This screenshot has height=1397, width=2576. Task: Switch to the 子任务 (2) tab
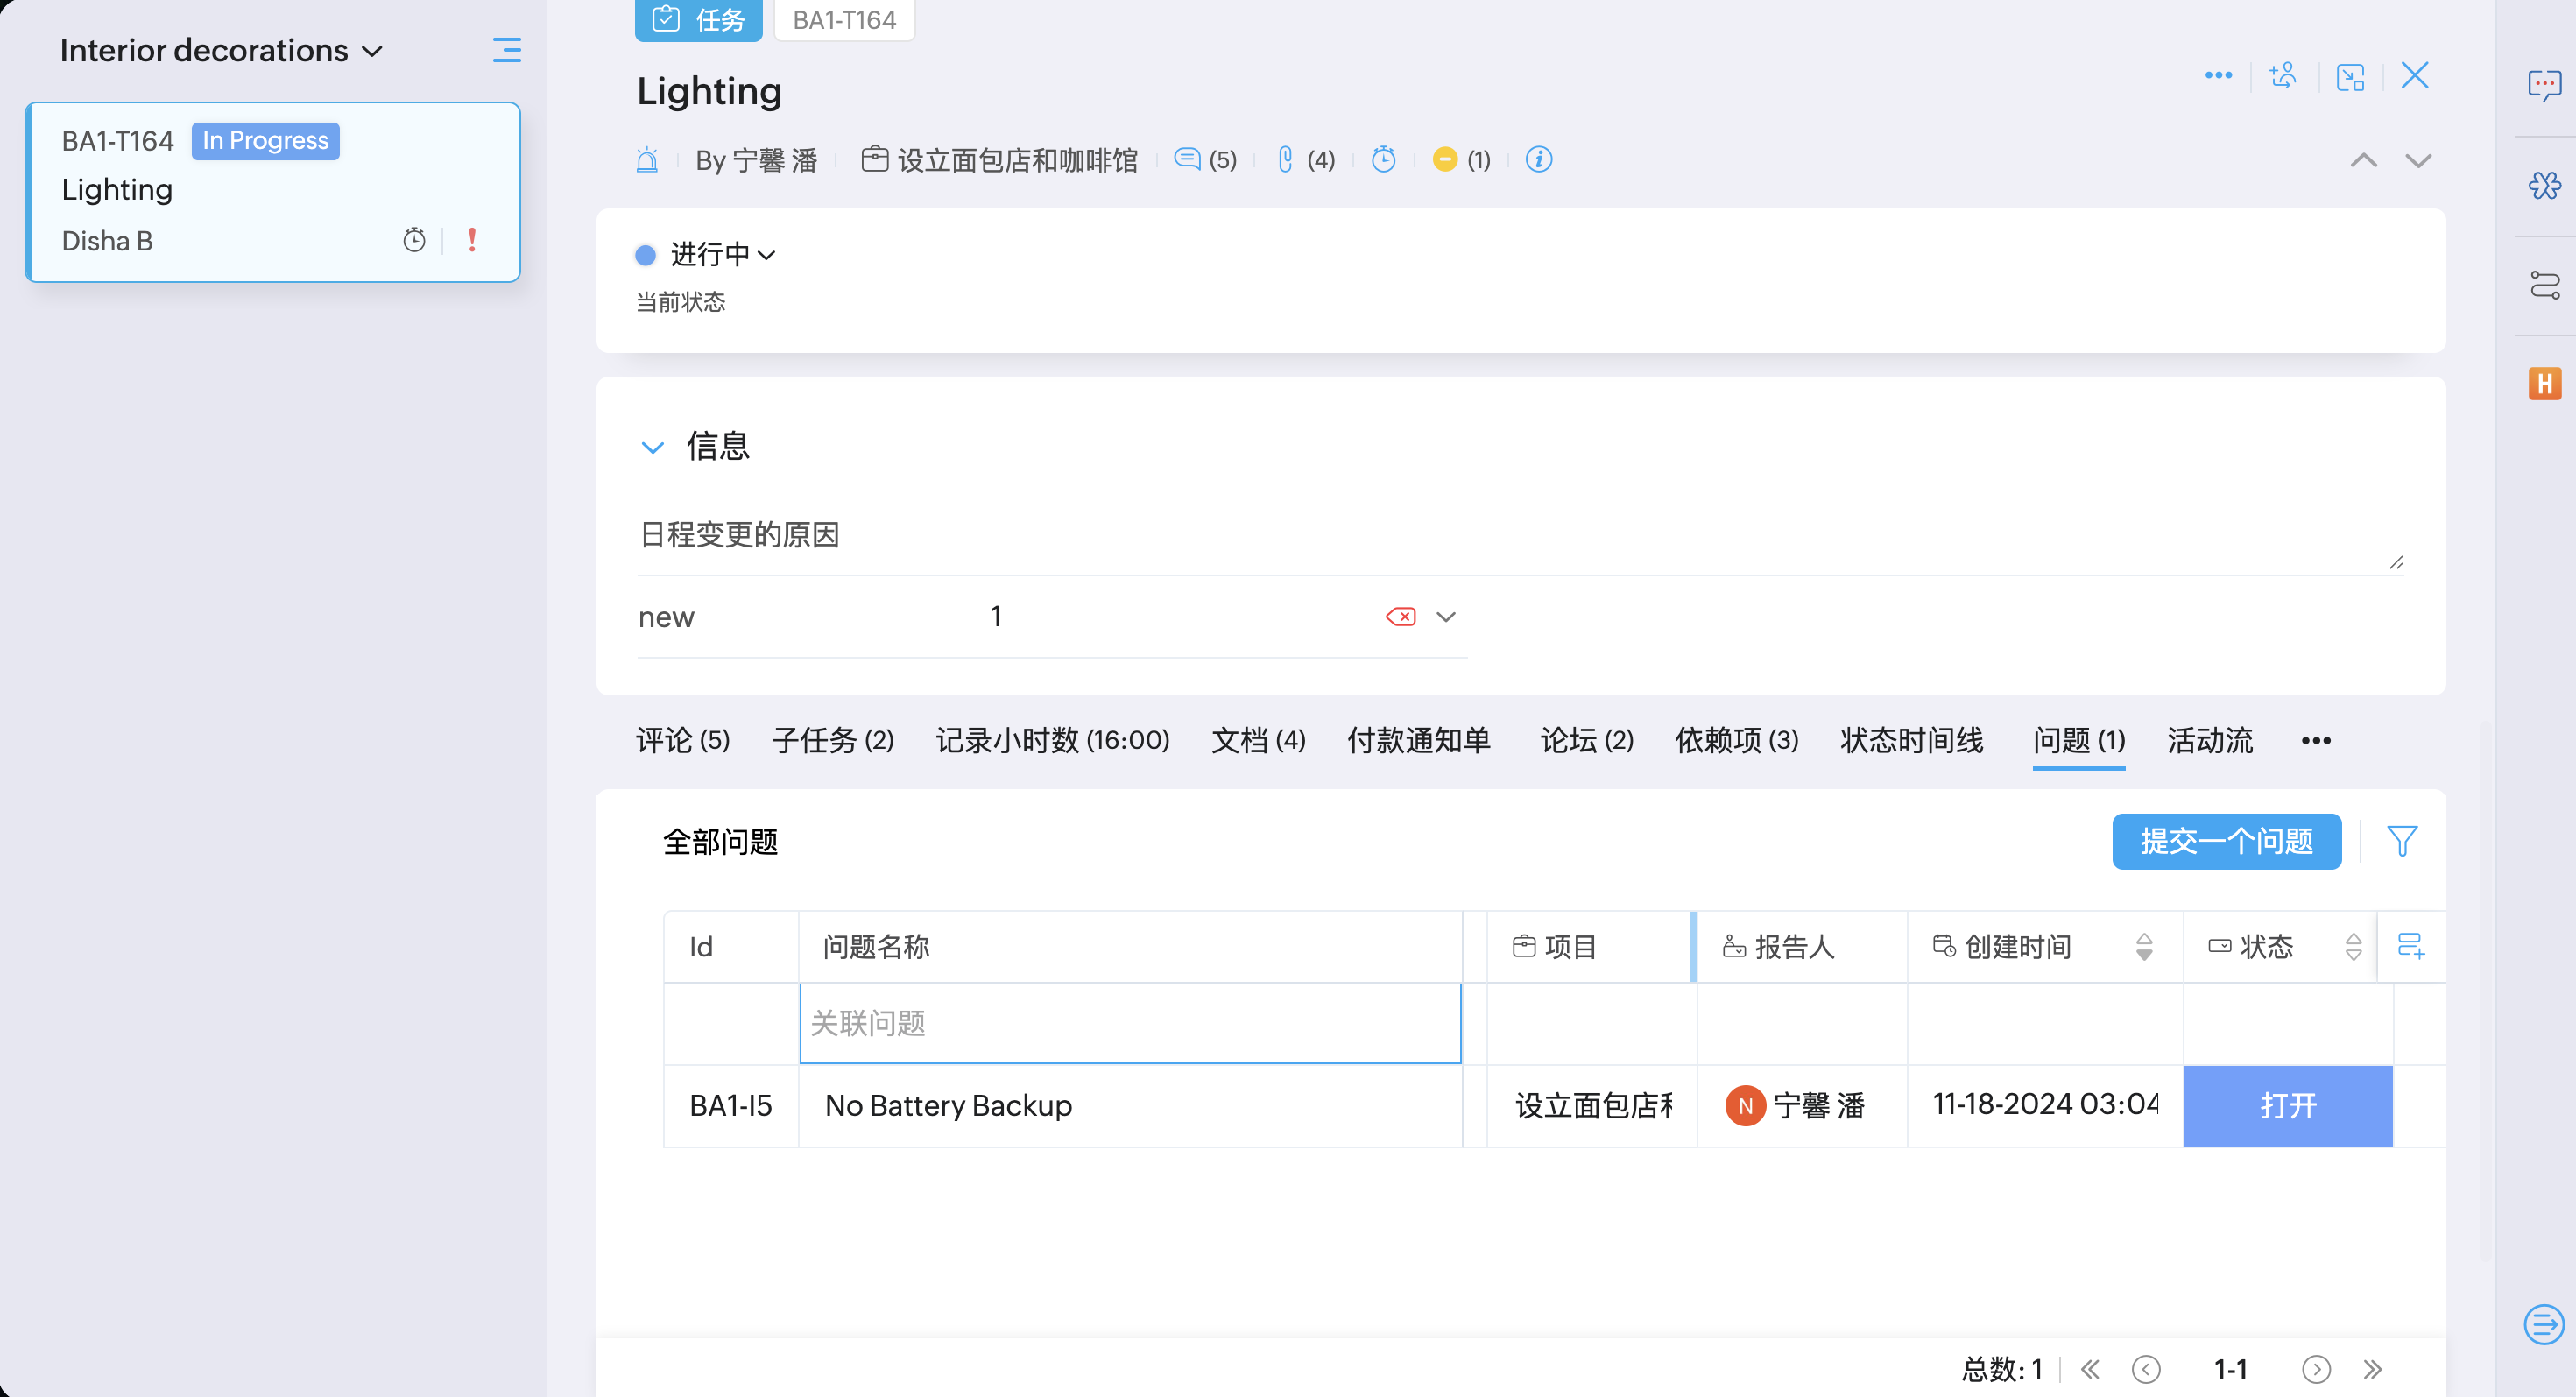[832, 740]
